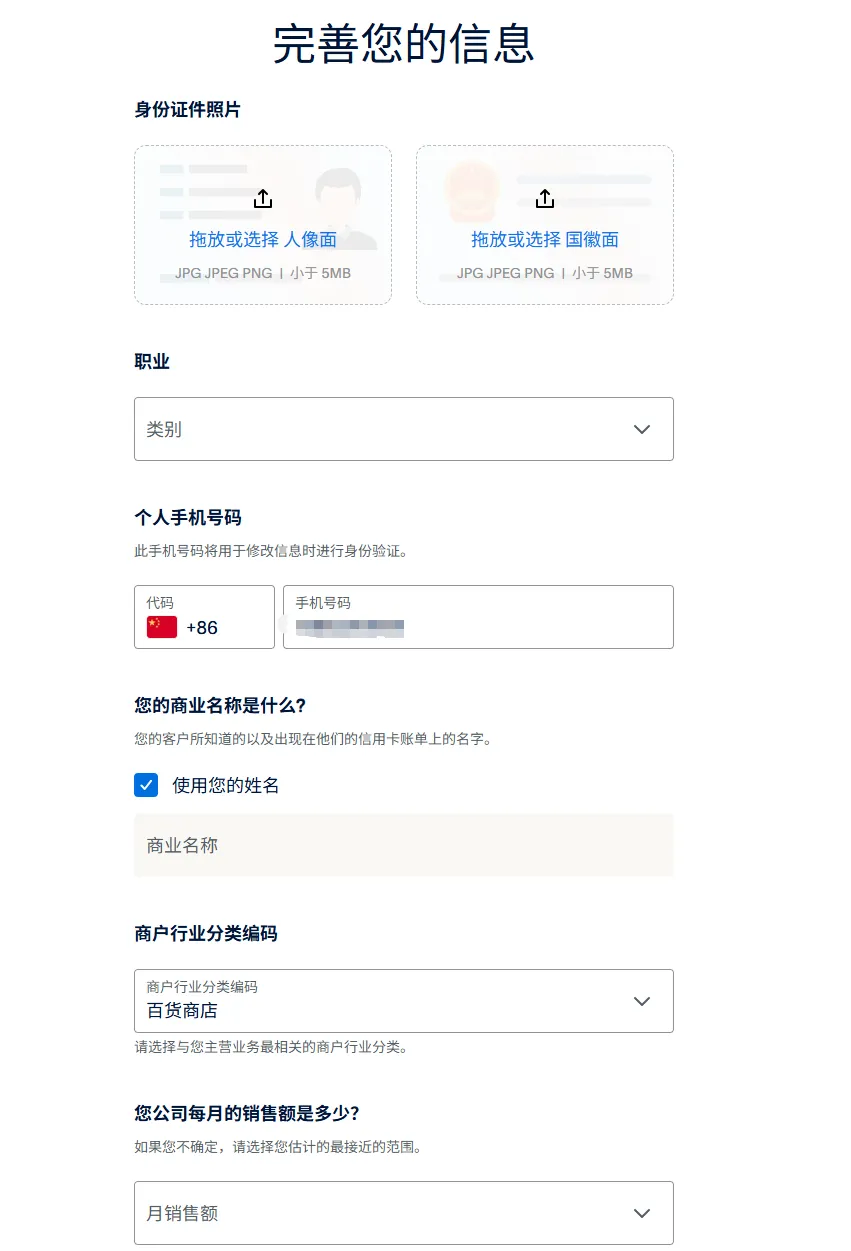Open the 职业 类别 dropdown
851x1251 pixels.
click(x=403, y=429)
